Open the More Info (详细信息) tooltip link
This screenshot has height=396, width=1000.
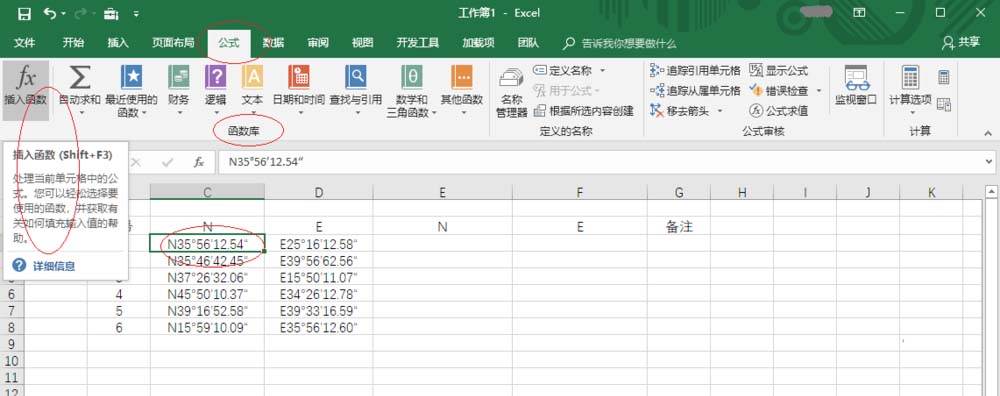[54, 266]
